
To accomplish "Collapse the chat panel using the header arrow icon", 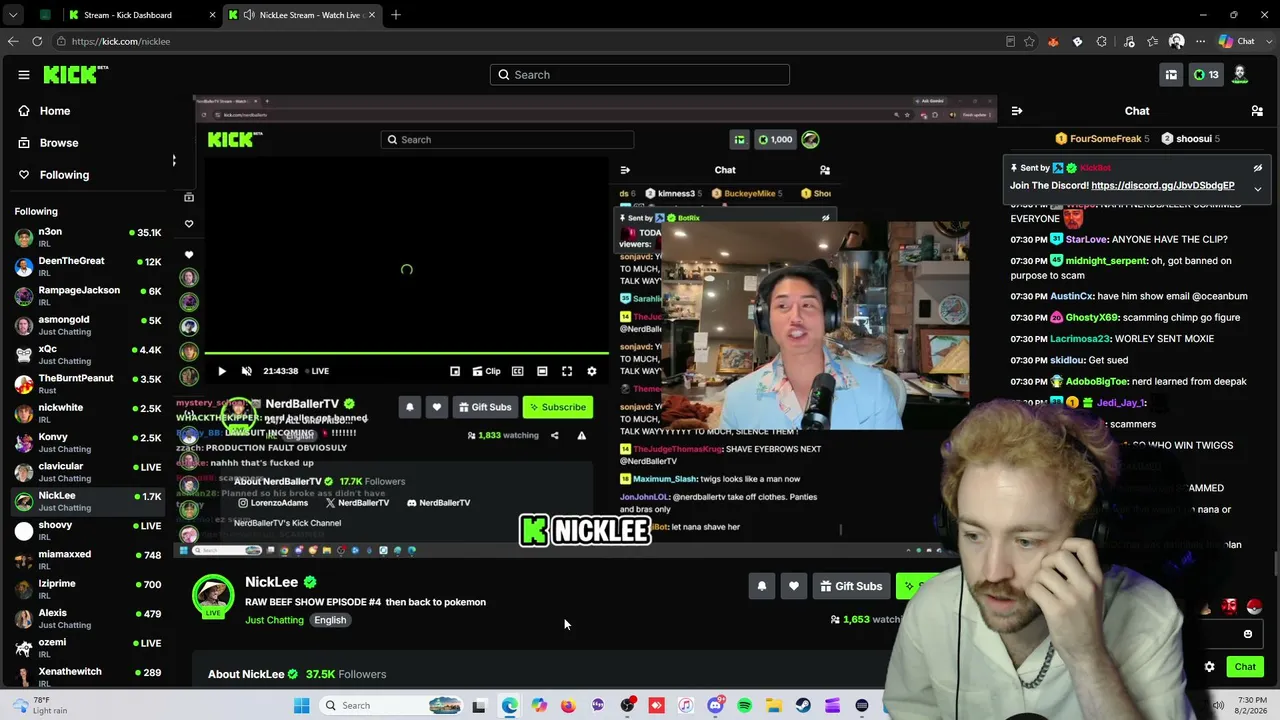I will pos(1016,111).
